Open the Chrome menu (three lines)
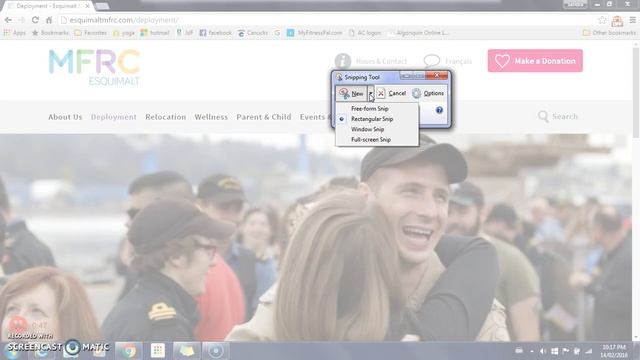 click(633, 20)
